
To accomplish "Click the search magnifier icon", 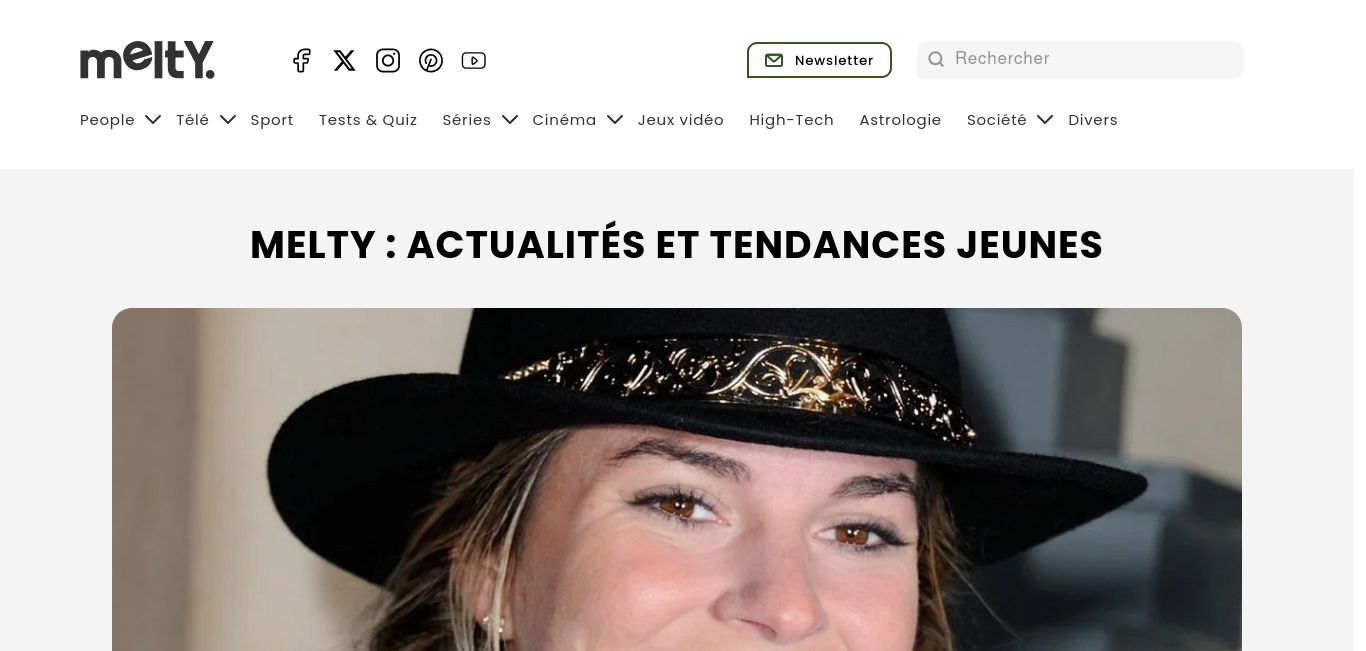I will (936, 60).
